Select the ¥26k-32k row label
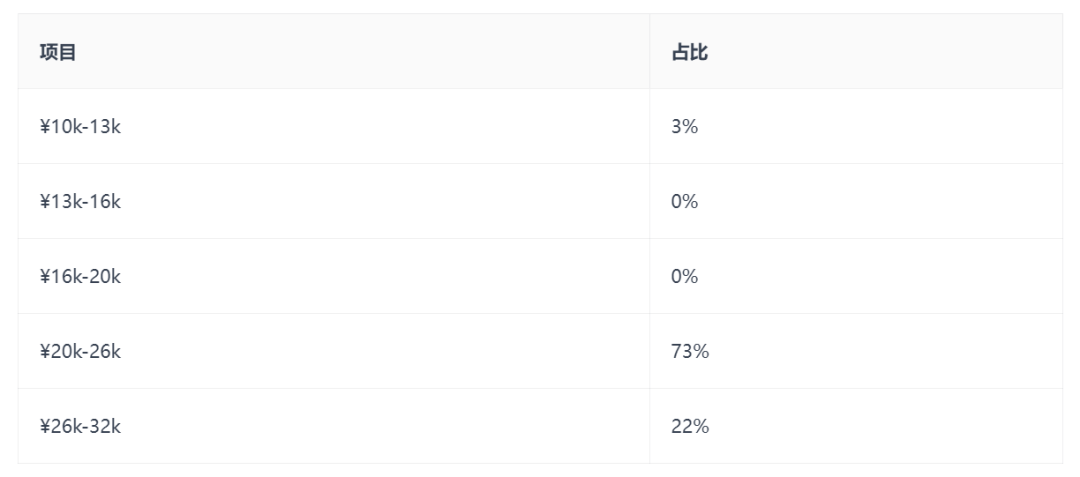The image size is (1080, 477). (x=80, y=427)
